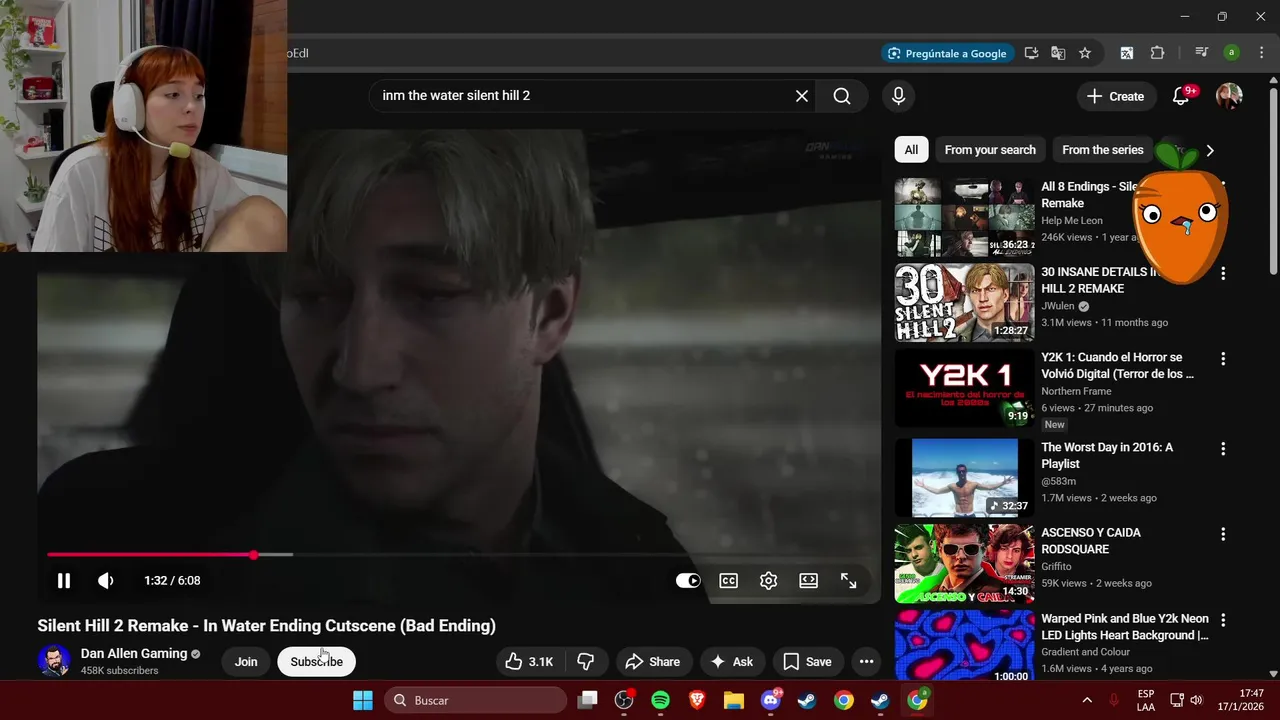Open Brave browser from the taskbar
The width and height of the screenshot is (1280, 720).
click(x=697, y=700)
